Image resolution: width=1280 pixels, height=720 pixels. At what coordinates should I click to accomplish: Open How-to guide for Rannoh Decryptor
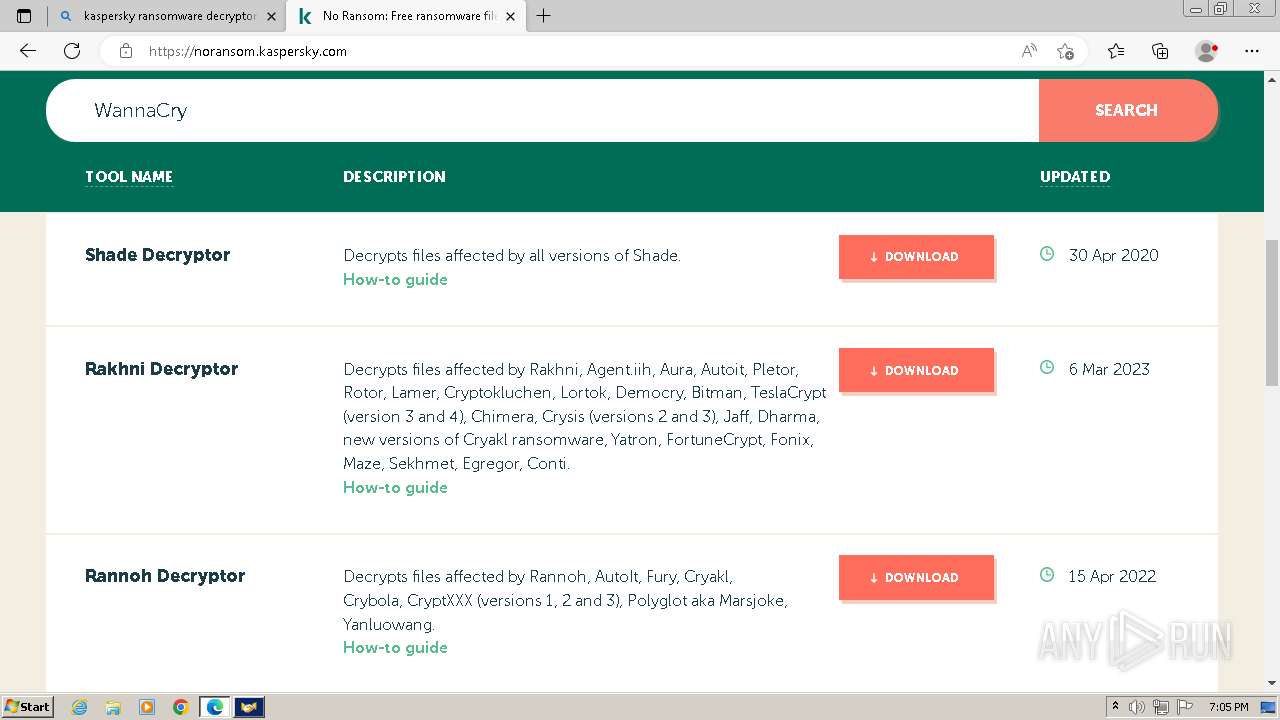(395, 648)
